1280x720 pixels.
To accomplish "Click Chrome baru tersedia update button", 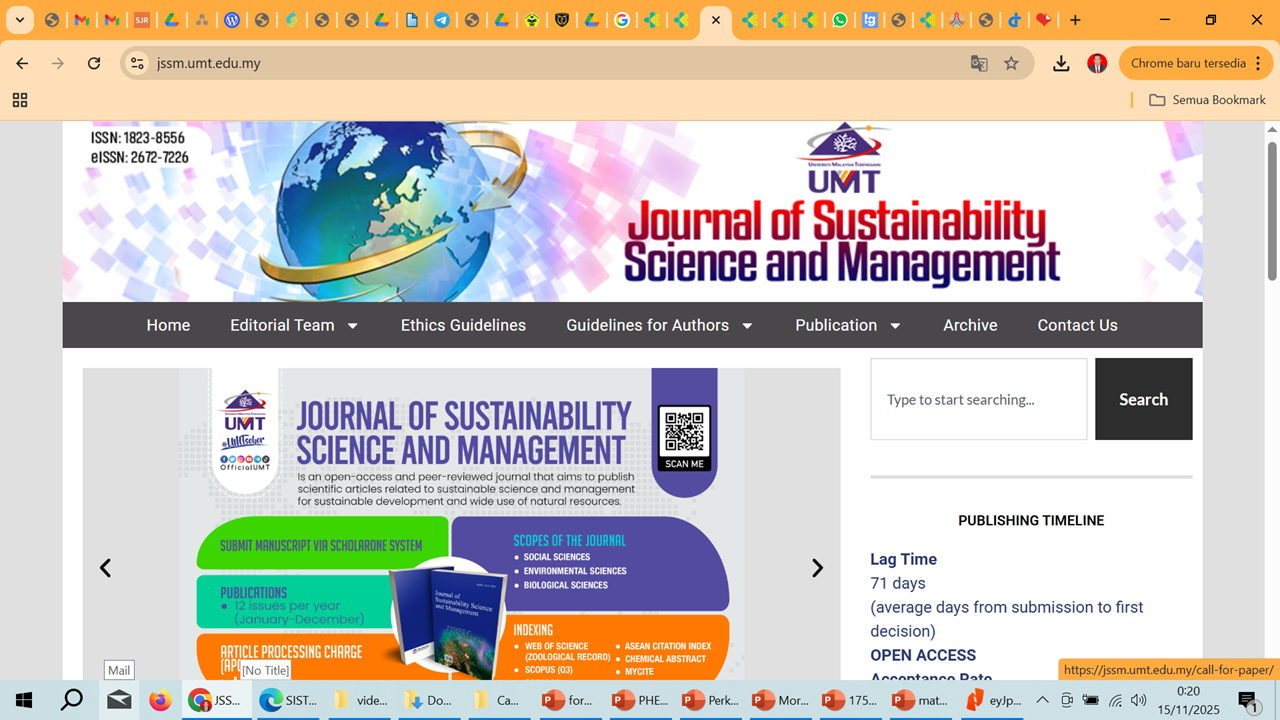I will click(1187, 63).
